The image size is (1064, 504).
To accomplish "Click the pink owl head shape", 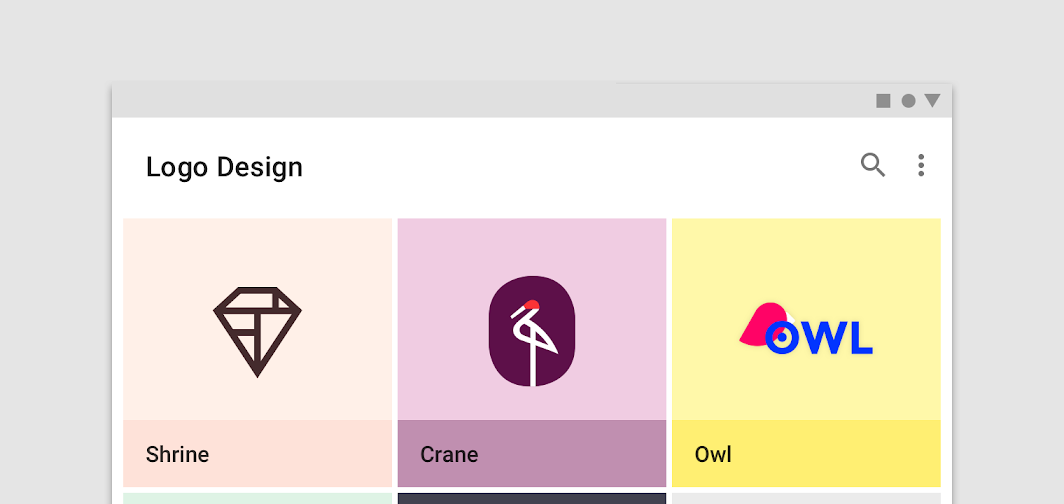I will (761, 324).
